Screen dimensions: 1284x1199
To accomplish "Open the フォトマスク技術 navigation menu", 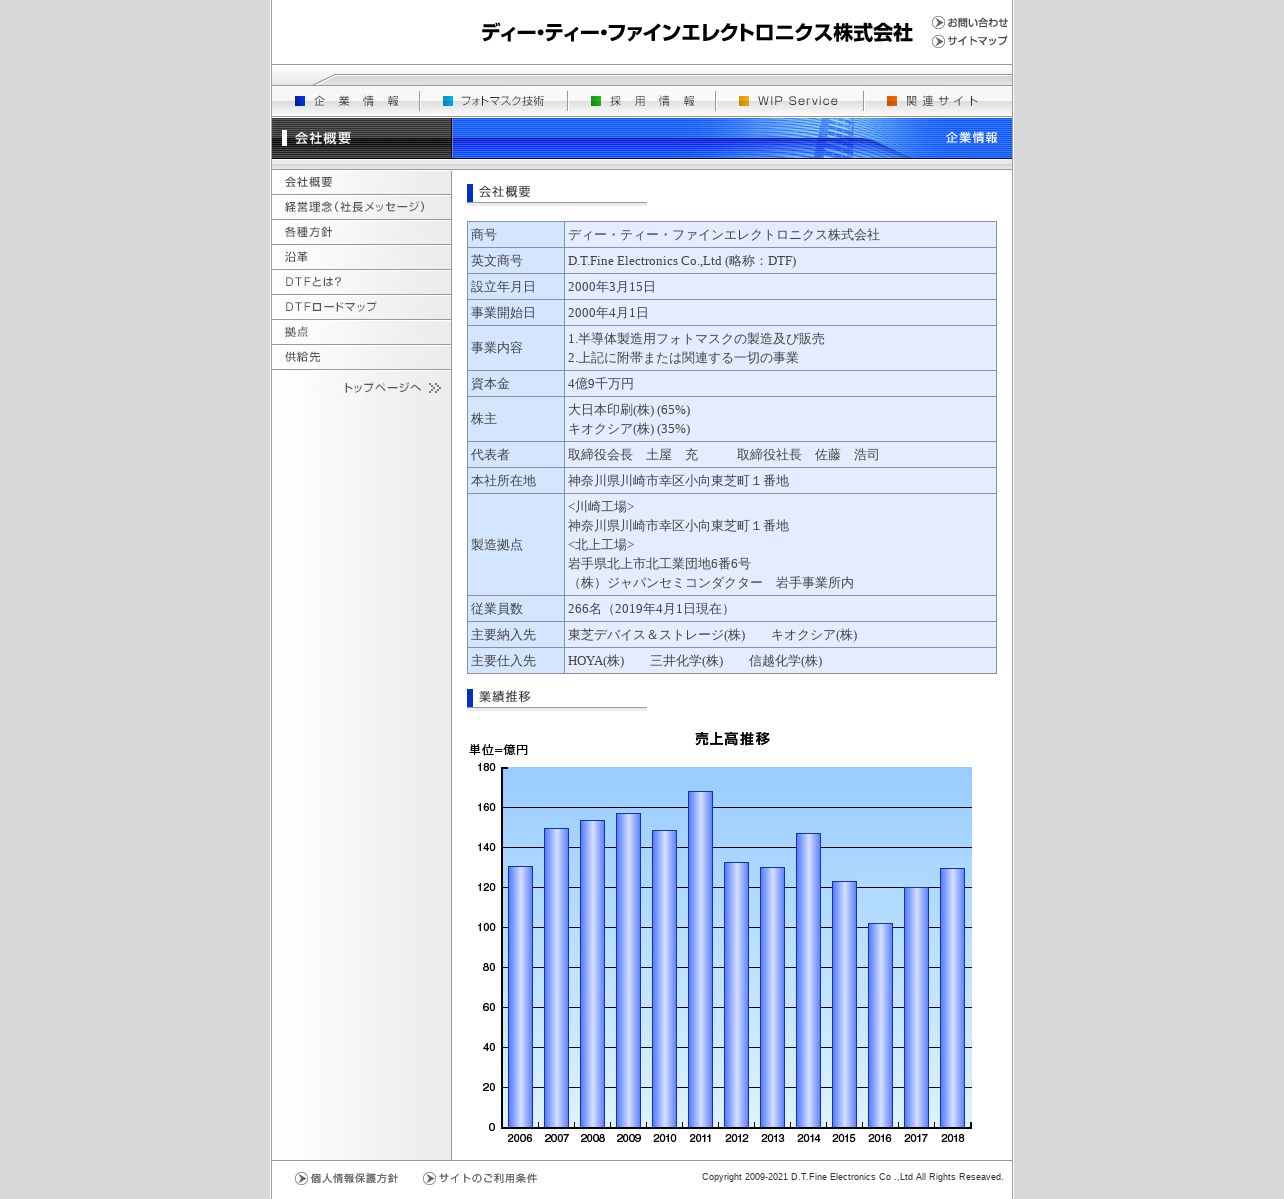I will [494, 101].
